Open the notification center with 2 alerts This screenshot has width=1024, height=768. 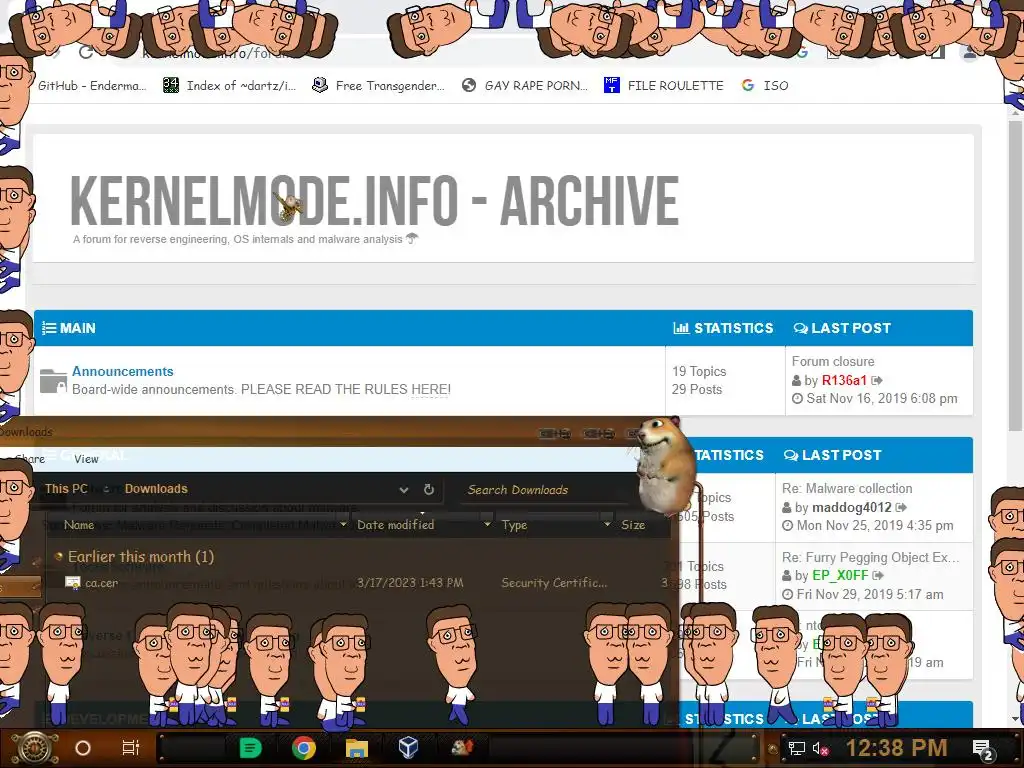click(983, 749)
